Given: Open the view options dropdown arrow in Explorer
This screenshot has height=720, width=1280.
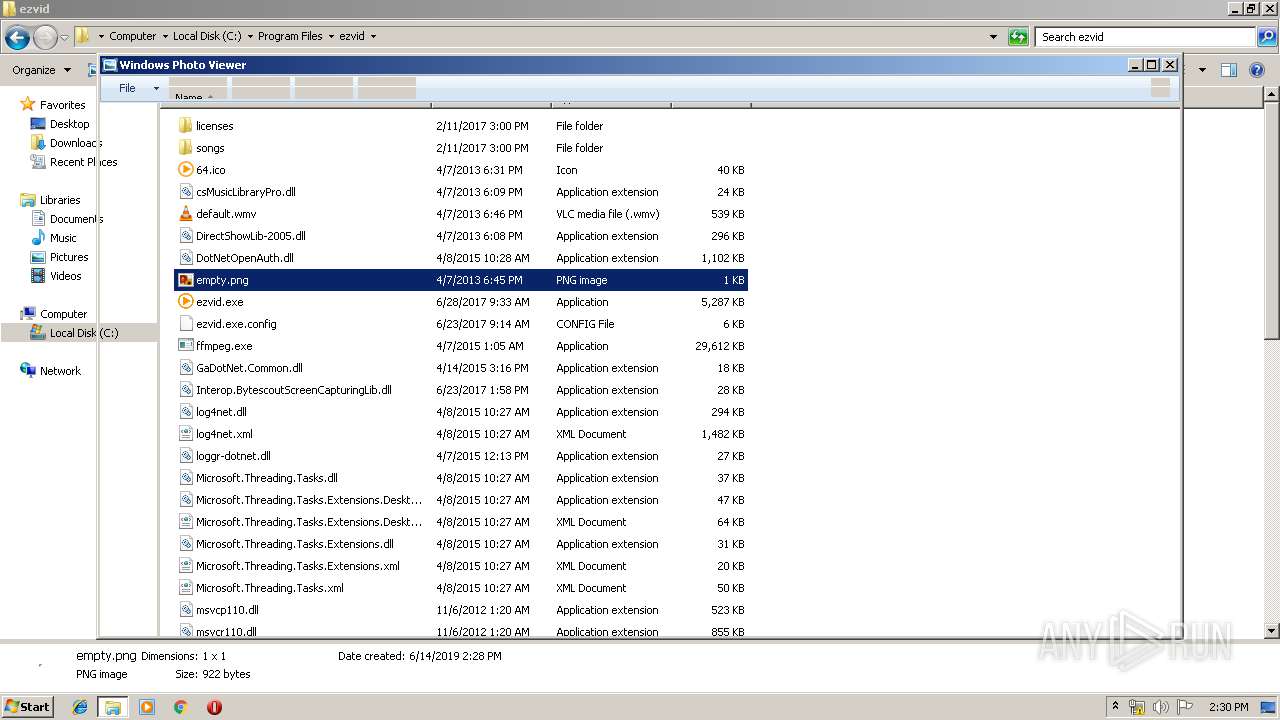Looking at the screenshot, I should click(x=1202, y=70).
